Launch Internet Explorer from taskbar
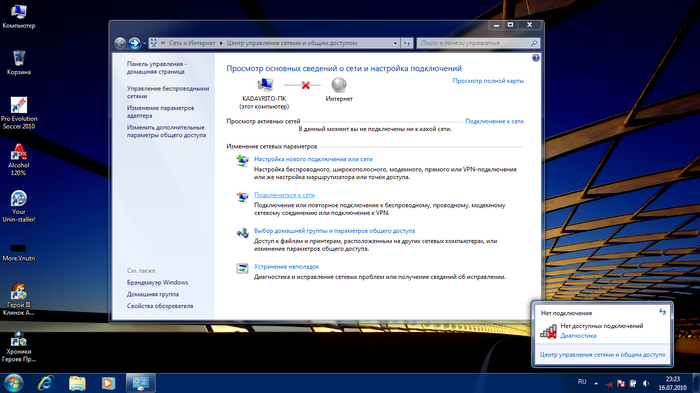Viewport: 700px width, 393px height. (46, 383)
